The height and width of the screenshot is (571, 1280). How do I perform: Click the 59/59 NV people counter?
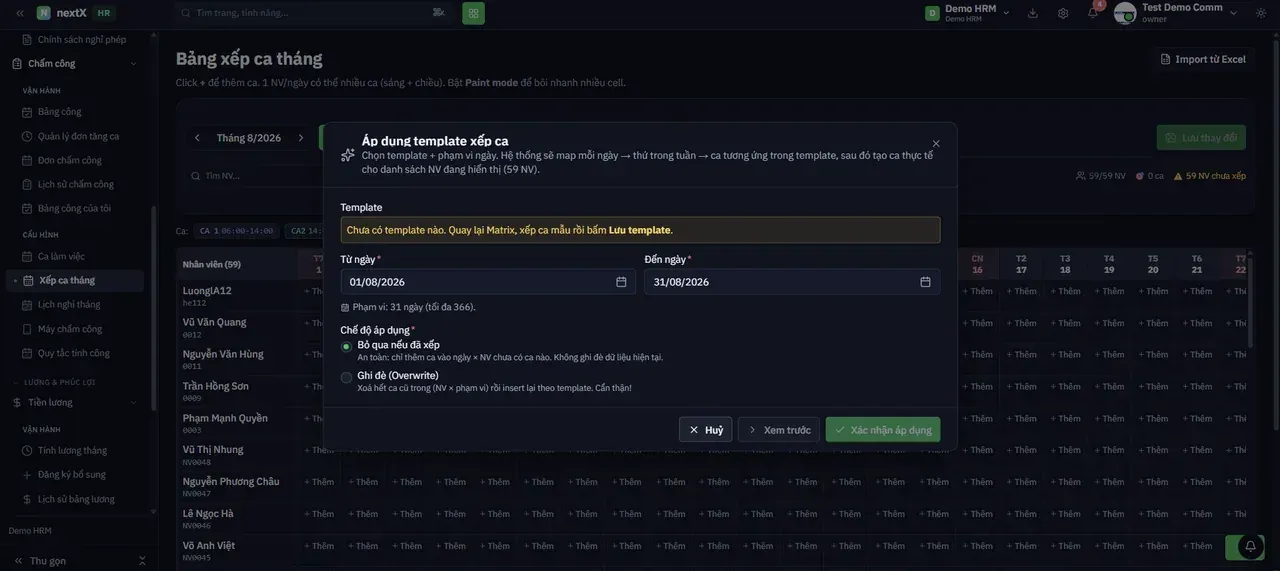tap(1101, 176)
